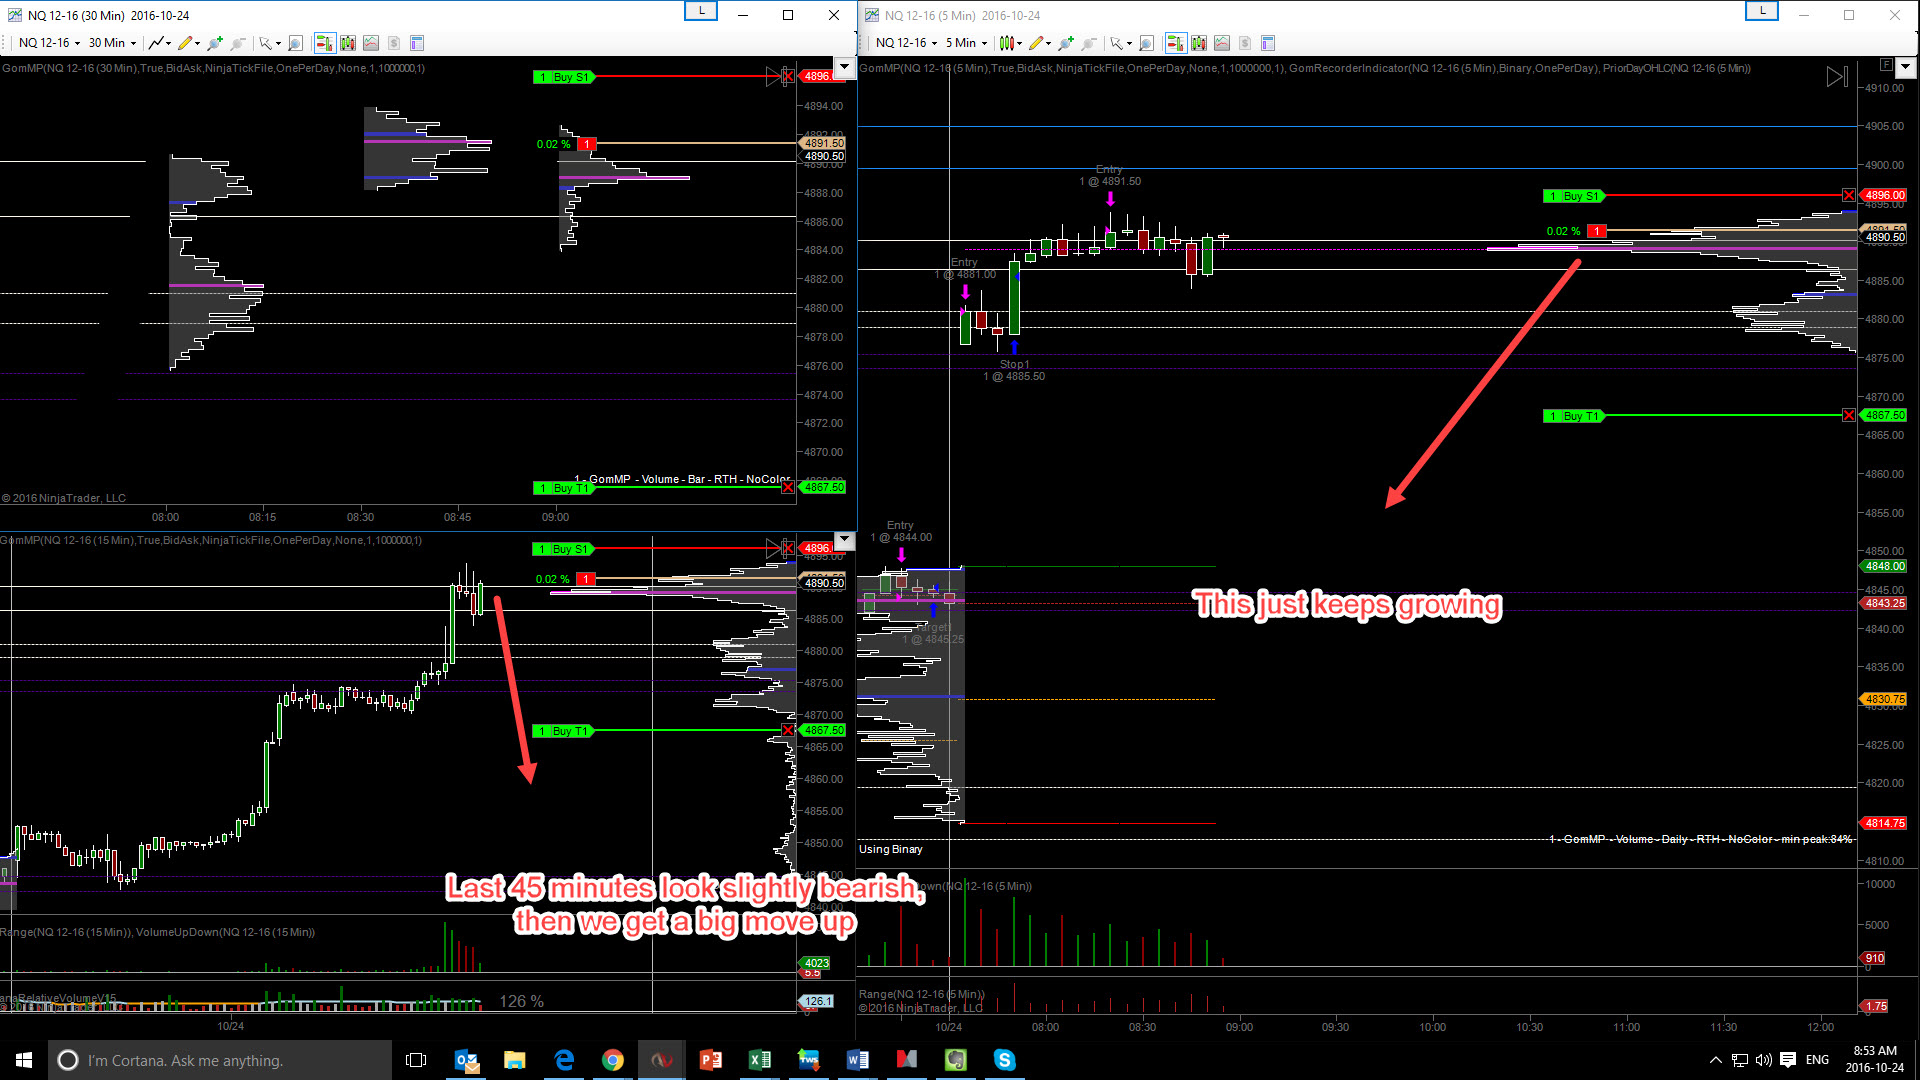This screenshot has width=1920, height=1080.
Task: Open the volume control in system tray
Action: (x=1764, y=1060)
